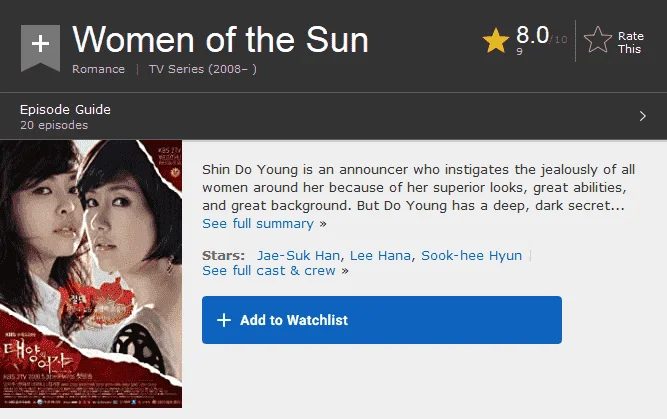The image size is (667, 419).
Task: Open the Women of the Sun poster
Action: click(x=91, y=274)
